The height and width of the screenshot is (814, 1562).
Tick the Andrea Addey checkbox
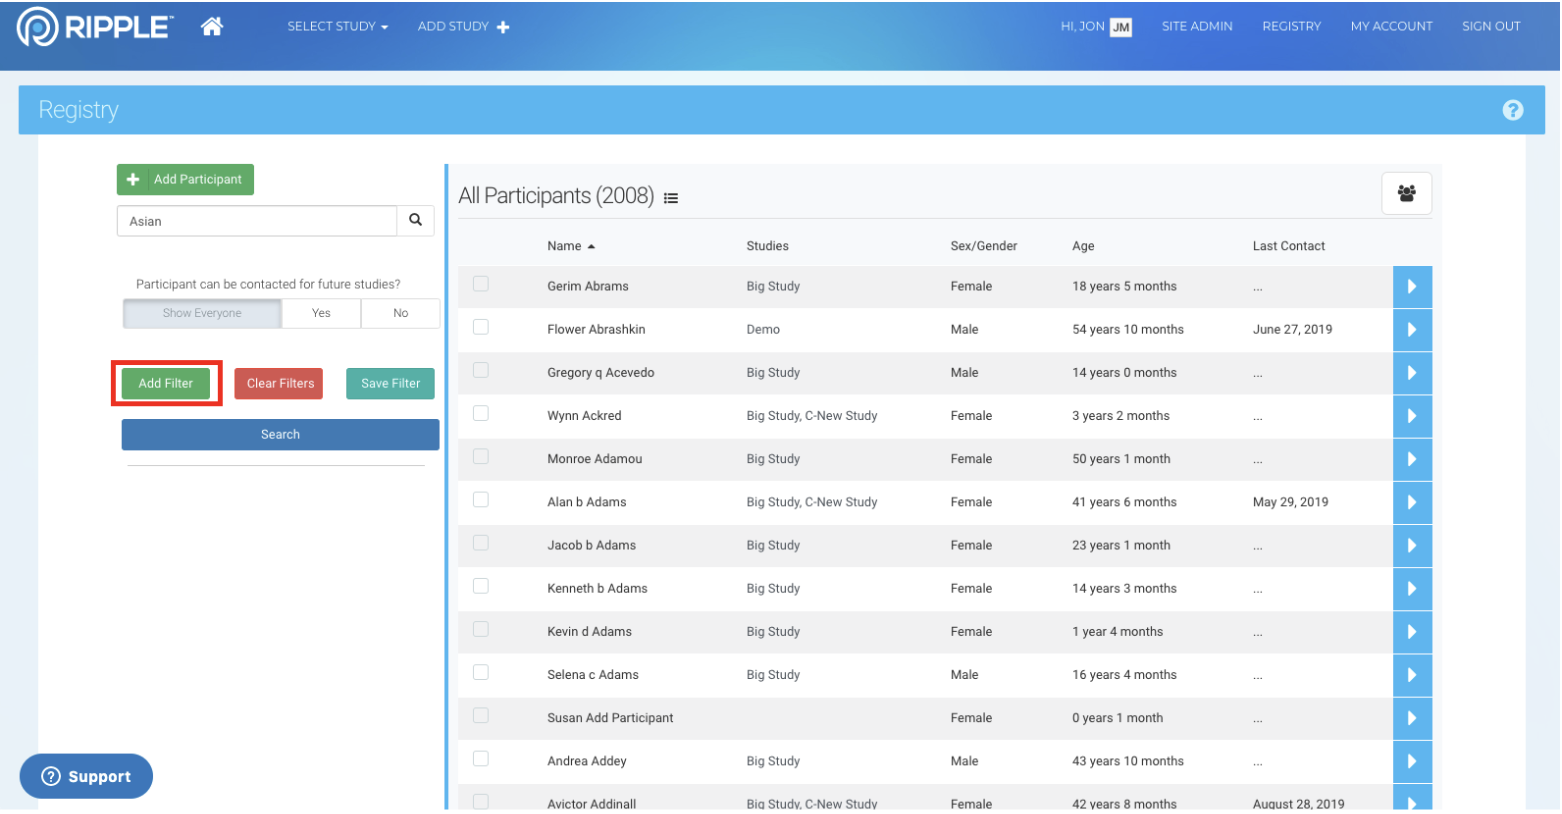click(481, 759)
